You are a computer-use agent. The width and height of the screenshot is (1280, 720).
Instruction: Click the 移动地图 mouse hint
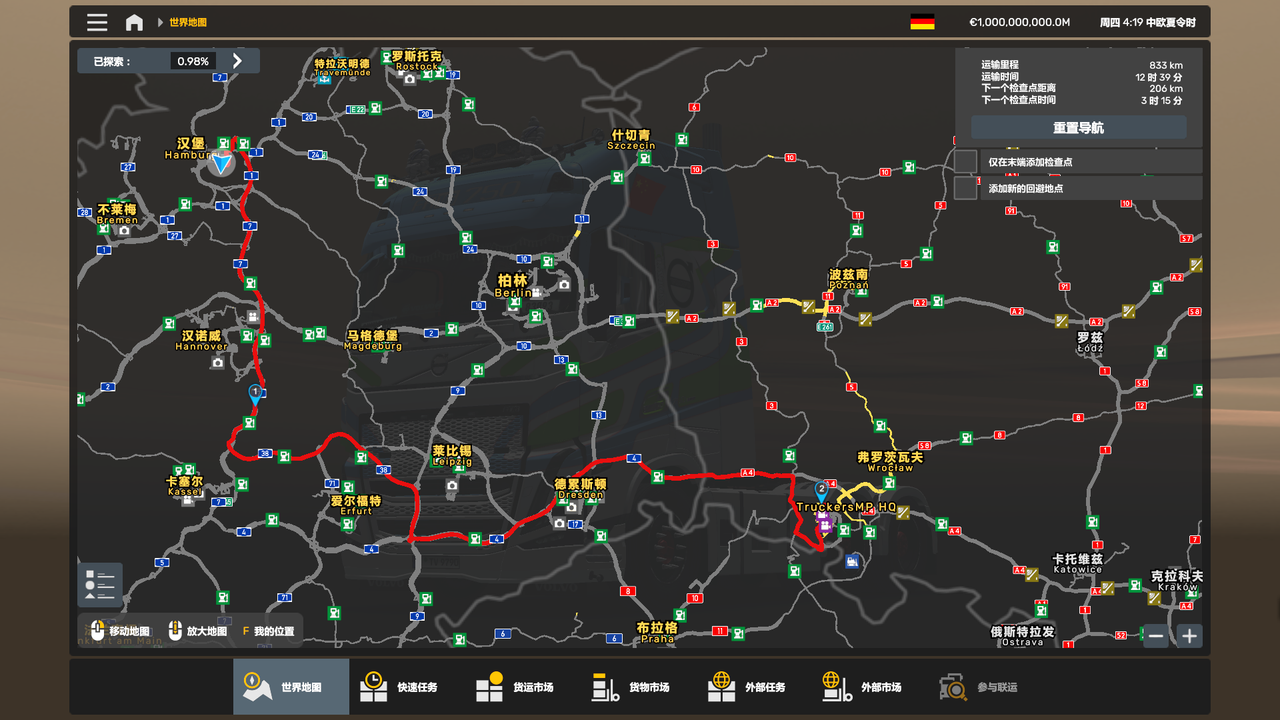click(x=119, y=631)
